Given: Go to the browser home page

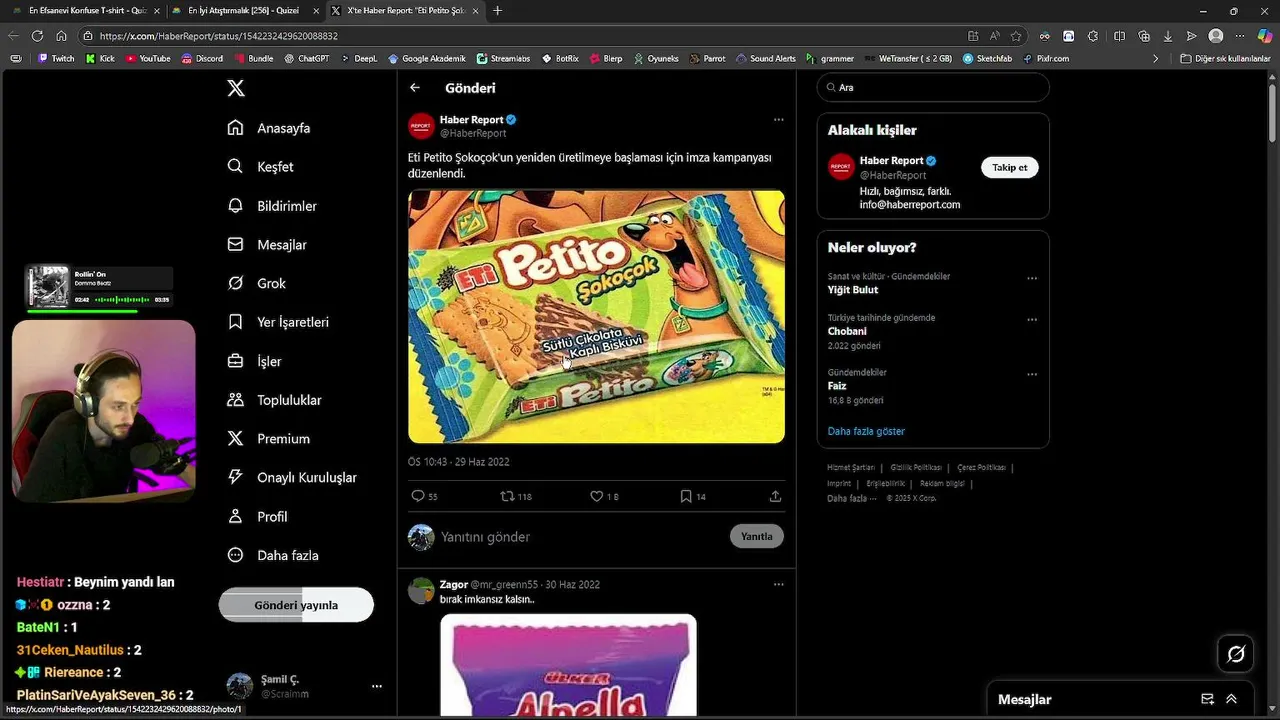Looking at the screenshot, I should coord(61,36).
